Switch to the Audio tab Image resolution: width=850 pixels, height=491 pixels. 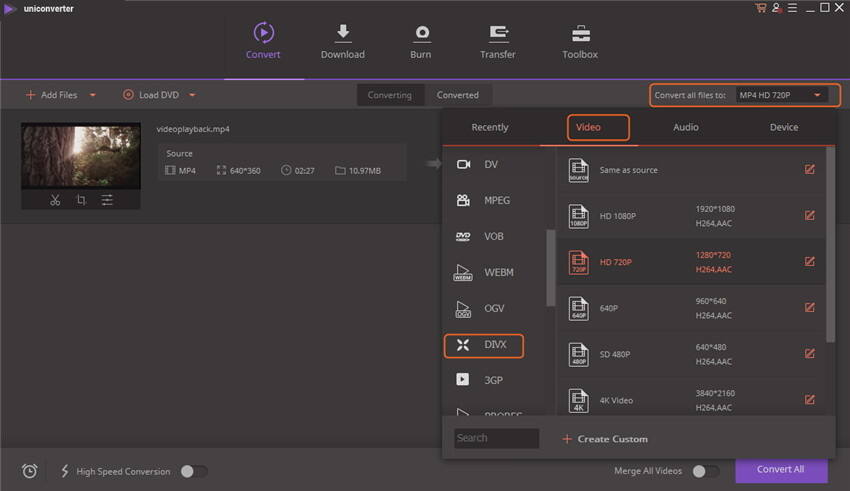pyautogui.click(x=686, y=127)
